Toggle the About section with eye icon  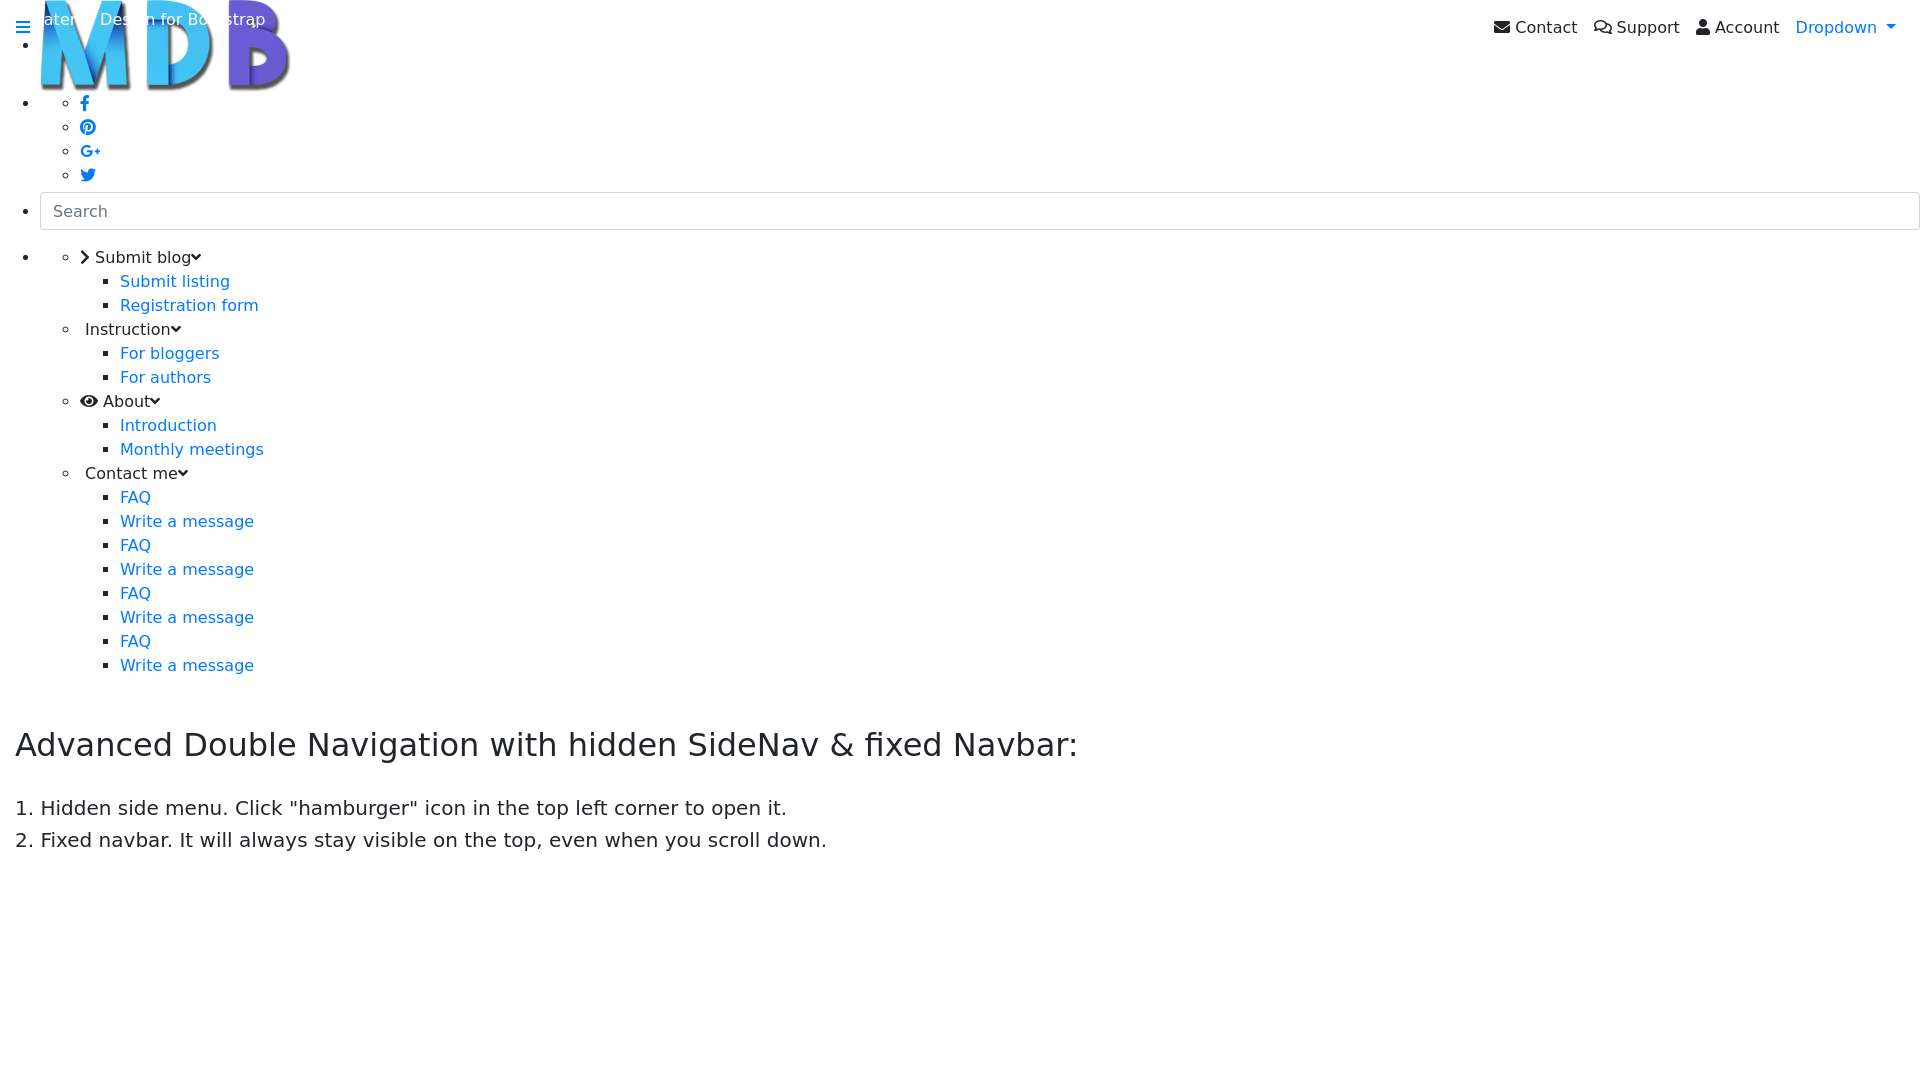click(120, 401)
